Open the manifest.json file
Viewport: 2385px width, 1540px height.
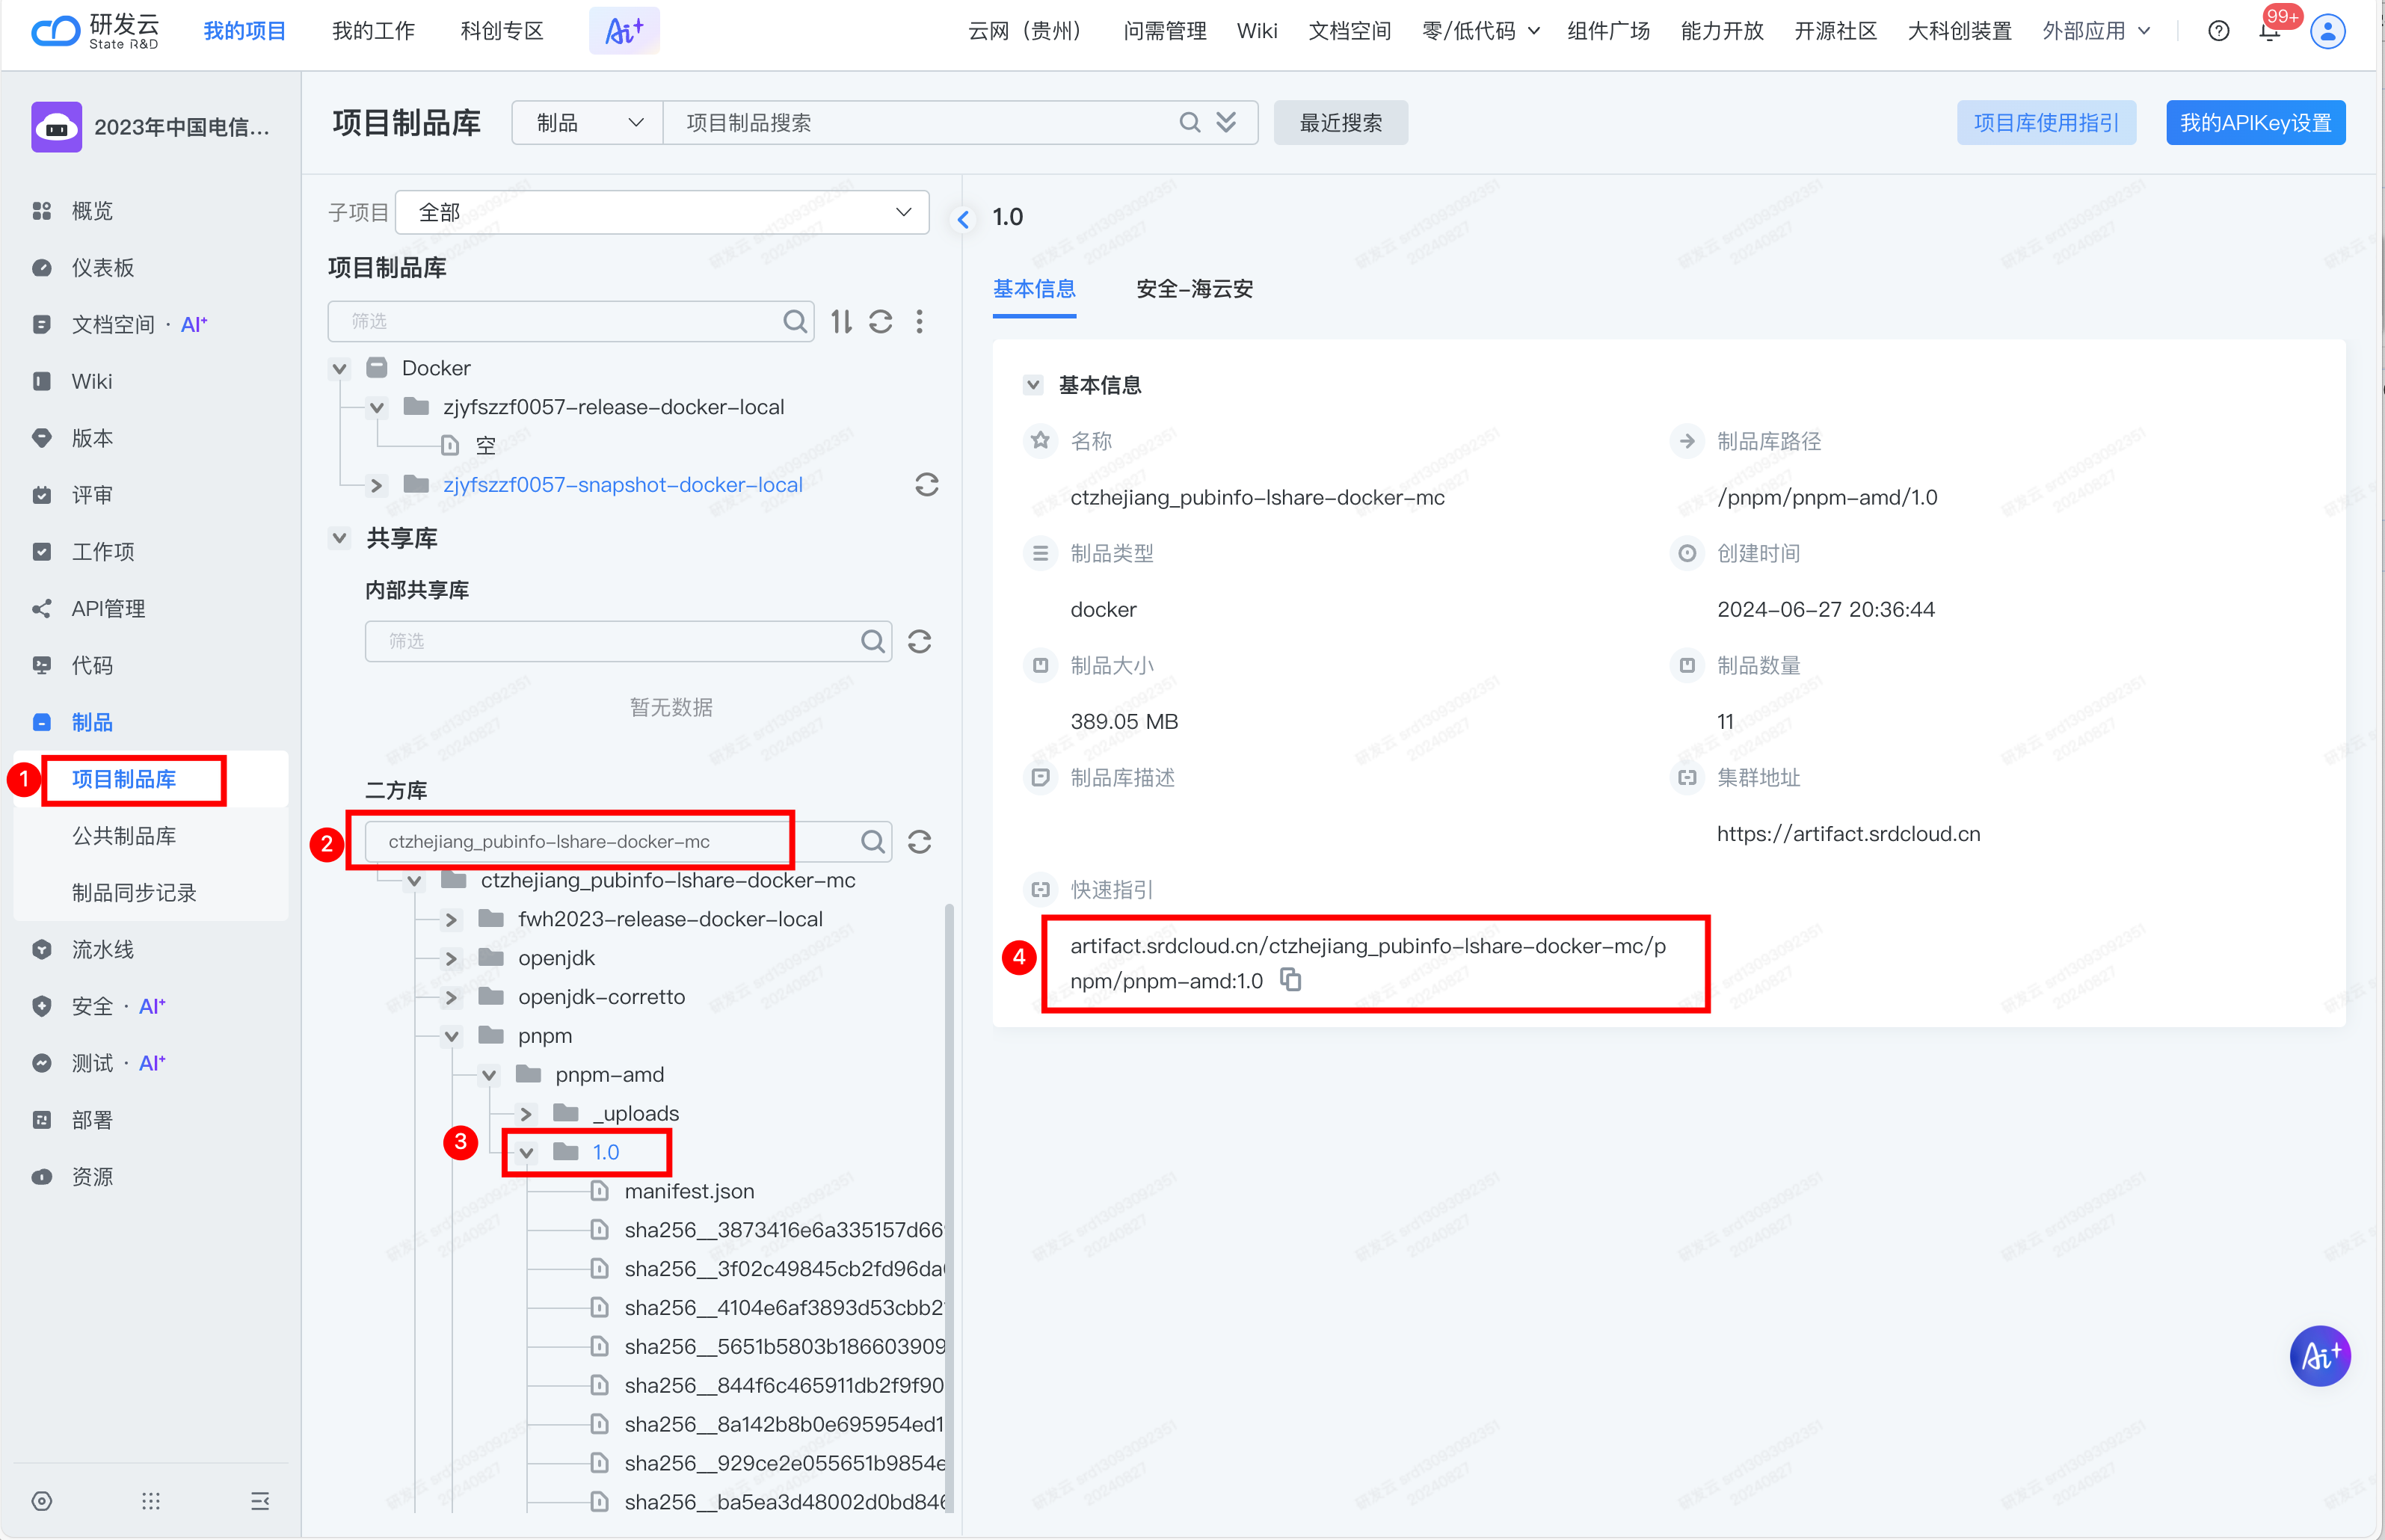tap(689, 1191)
